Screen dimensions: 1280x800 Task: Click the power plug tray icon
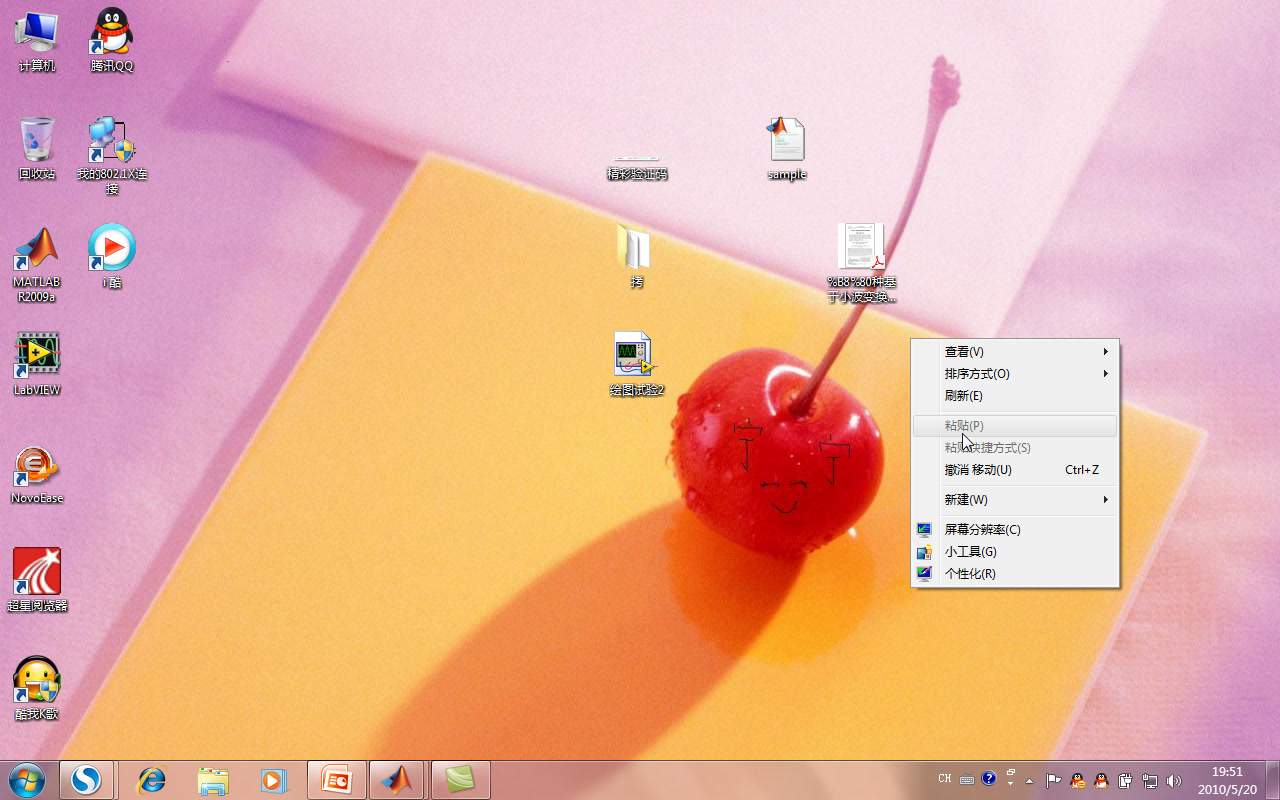tap(1125, 780)
